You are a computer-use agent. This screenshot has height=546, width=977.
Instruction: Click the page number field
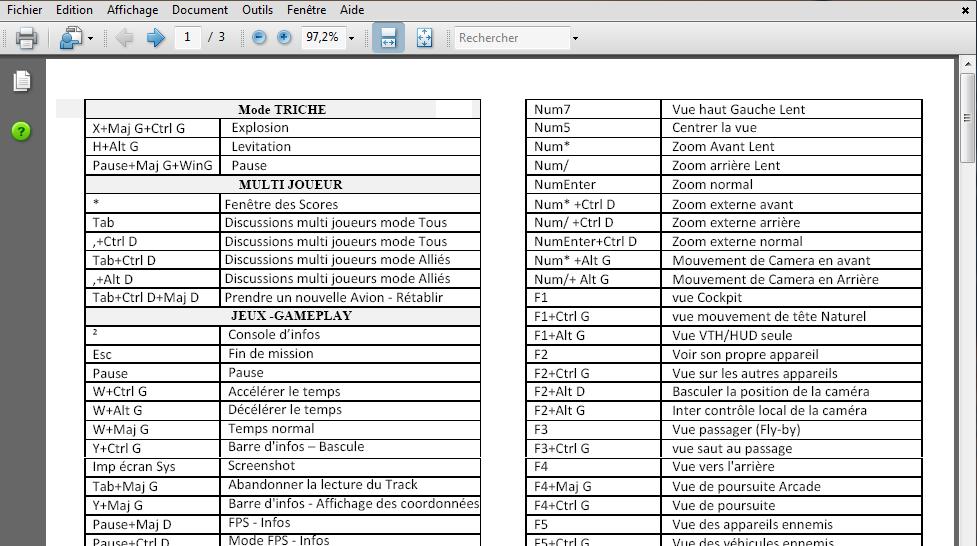187,38
